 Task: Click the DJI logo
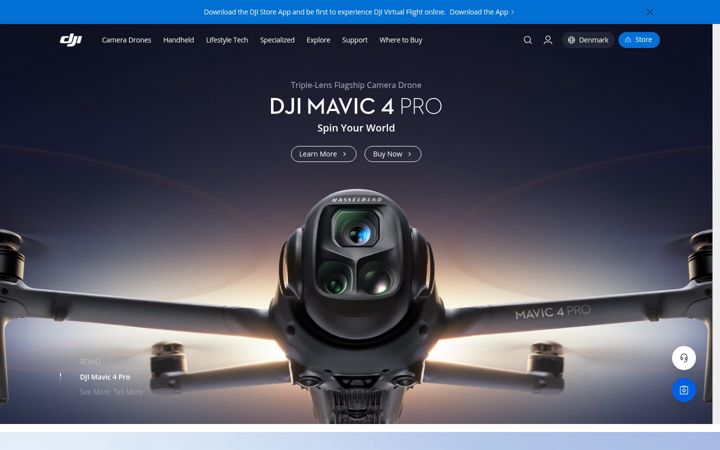pyautogui.click(x=71, y=40)
